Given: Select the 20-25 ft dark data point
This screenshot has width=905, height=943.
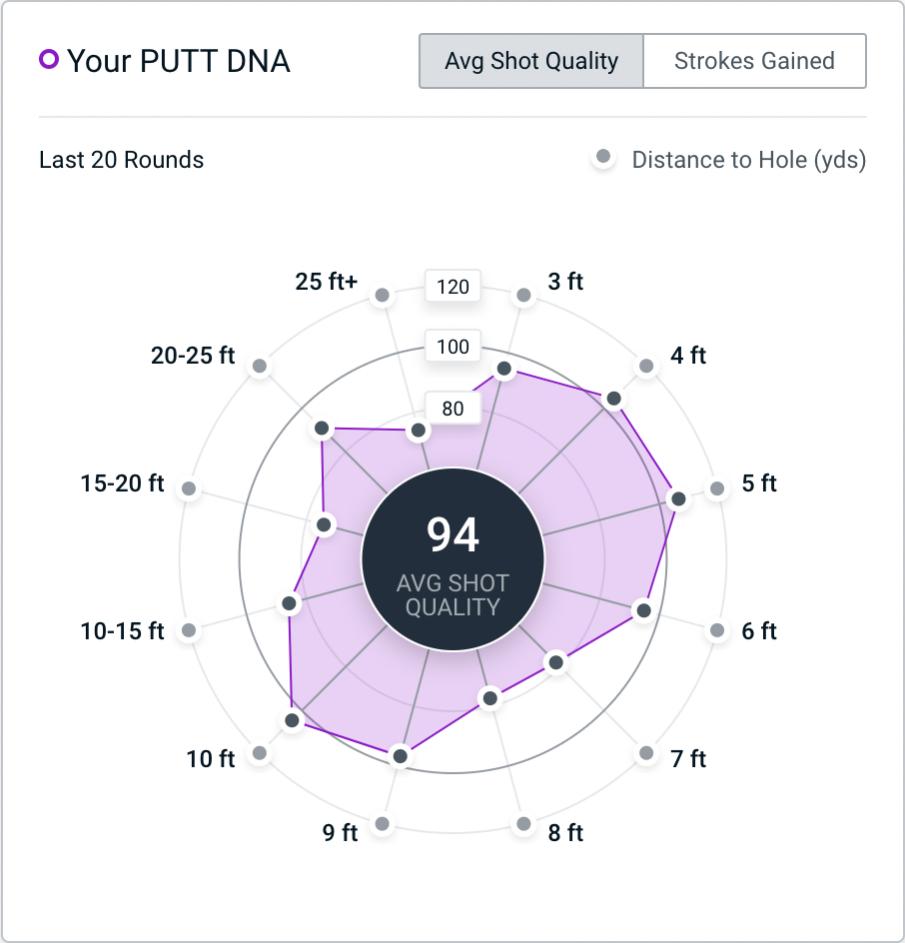Looking at the screenshot, I should tap(322, 428).
